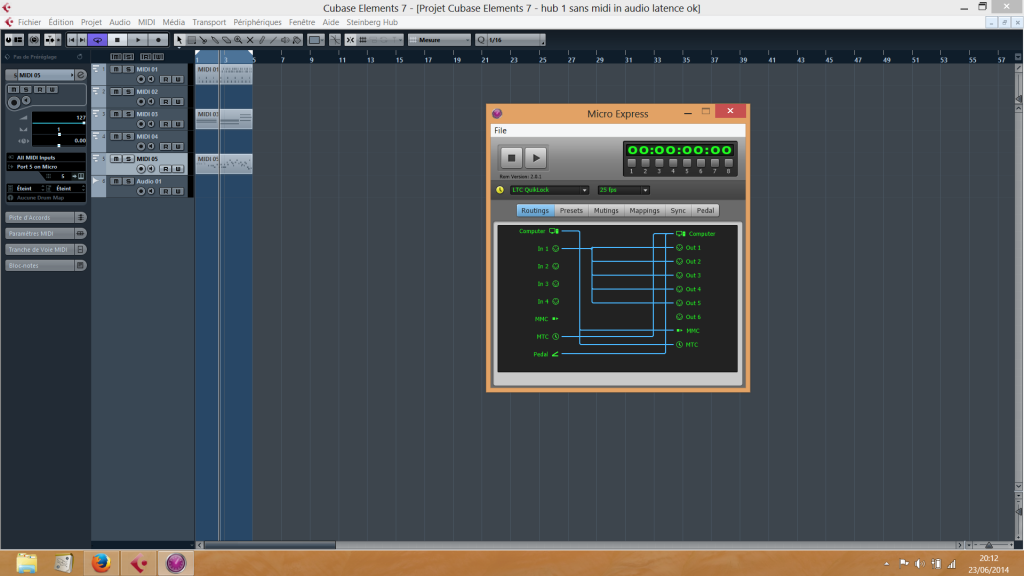The height and width of the screenshot is (576, 1024).
Task: Open the Périphériques menu
Action: click(x=257, y=22)
